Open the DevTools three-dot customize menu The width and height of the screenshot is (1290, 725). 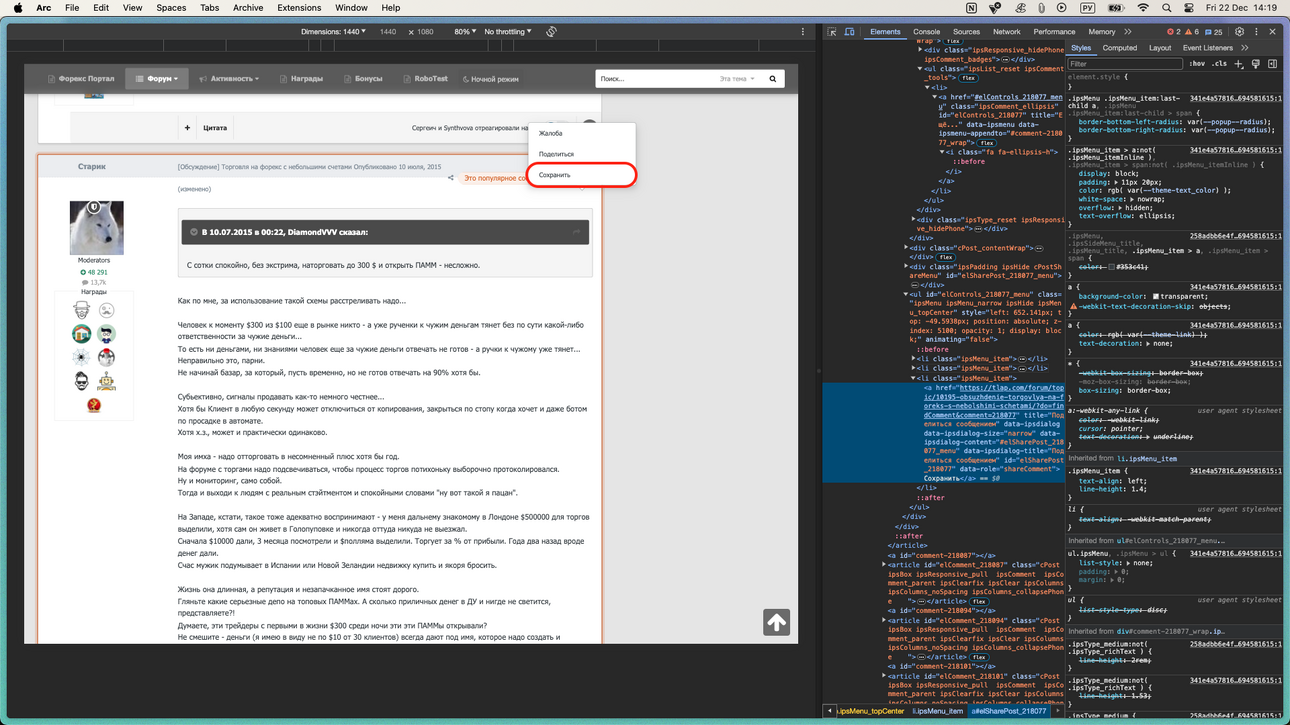click(1256, 32)
